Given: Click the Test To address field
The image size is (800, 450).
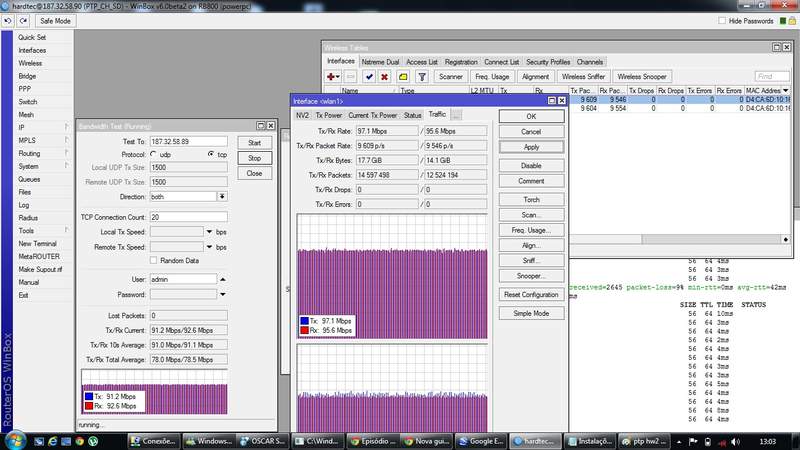Looking at the screenshot, I should [x=188, y=141].
